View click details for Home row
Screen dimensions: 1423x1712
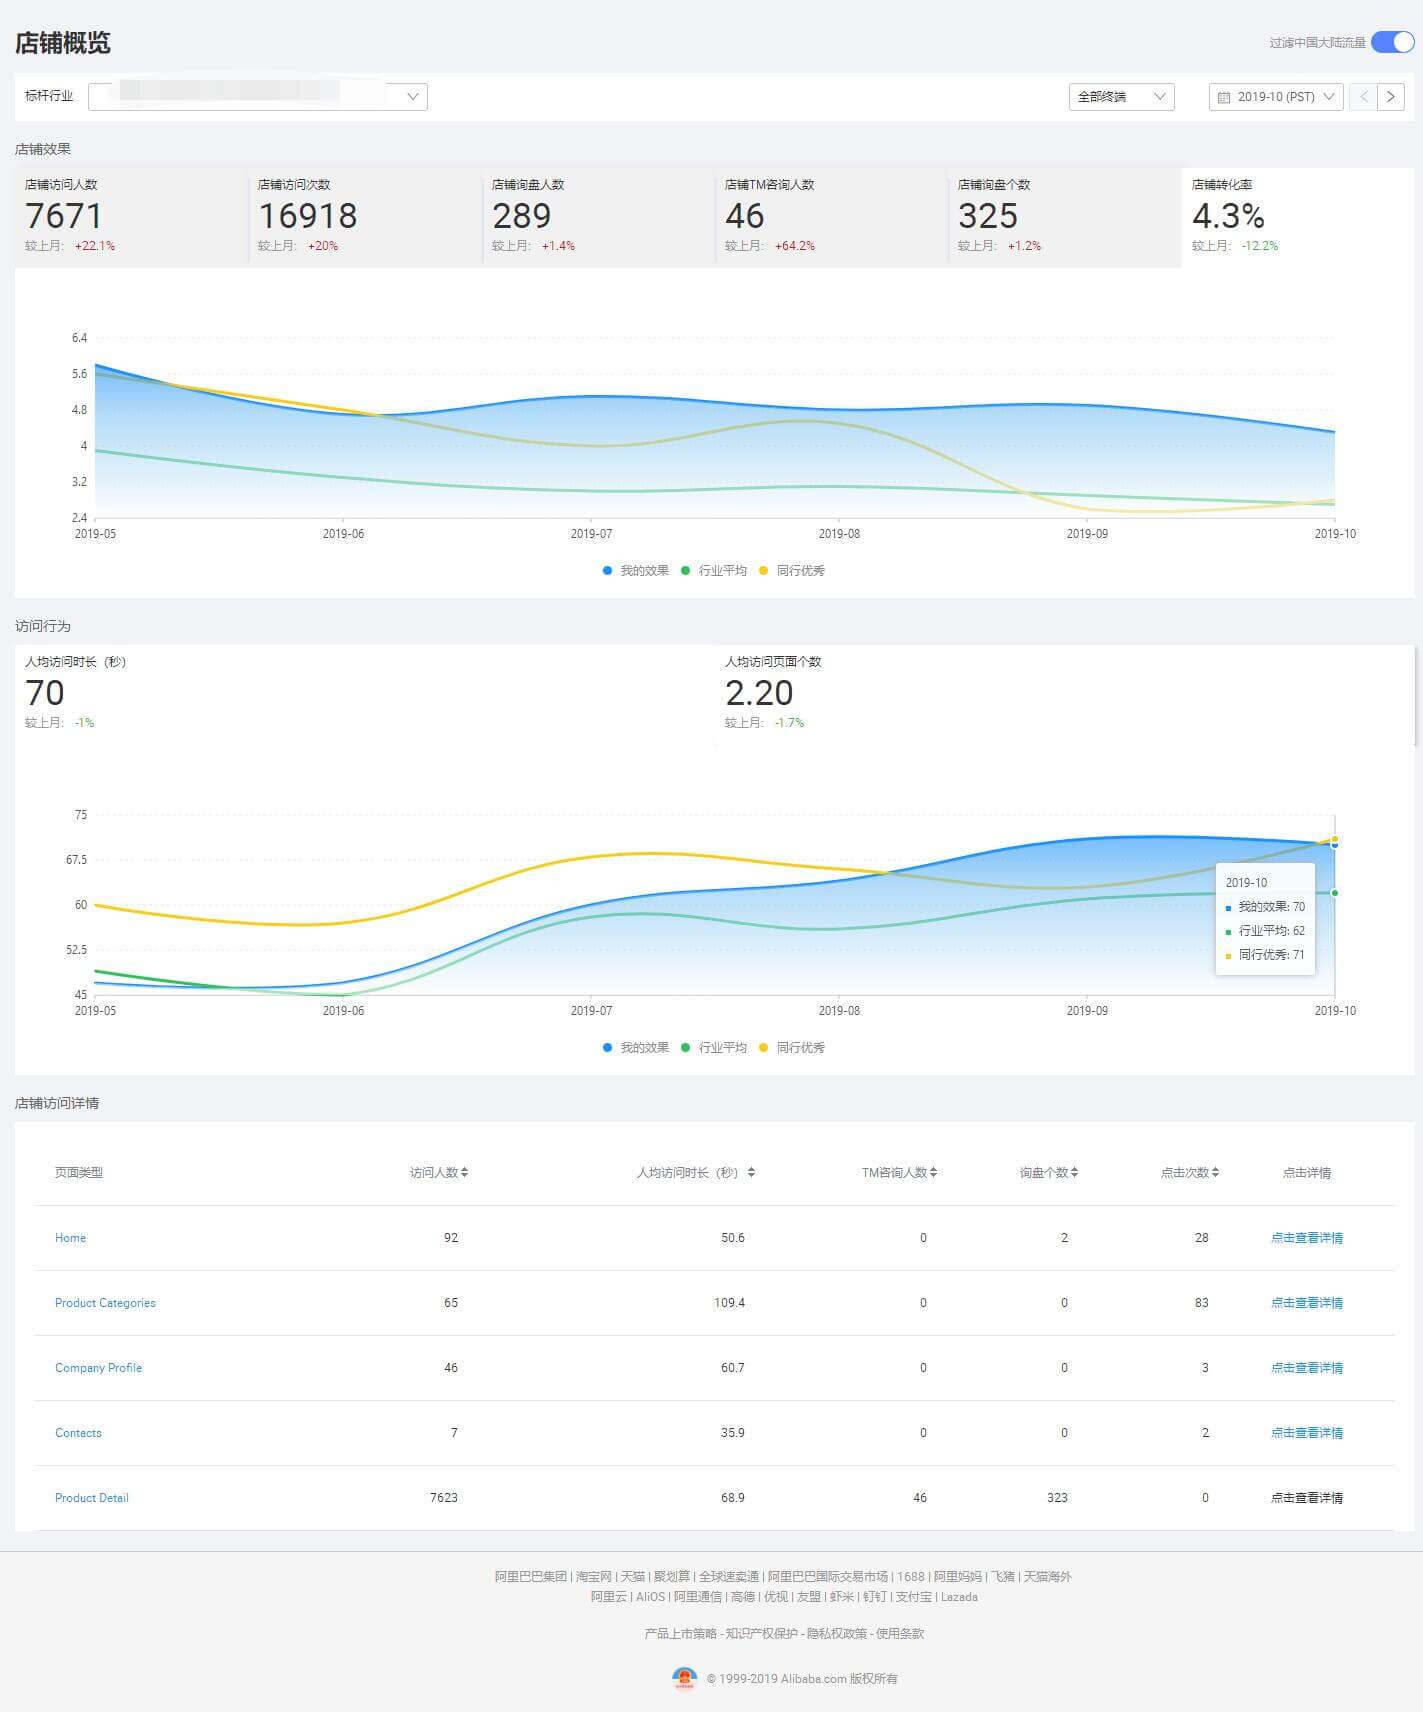[1306, 1238]
